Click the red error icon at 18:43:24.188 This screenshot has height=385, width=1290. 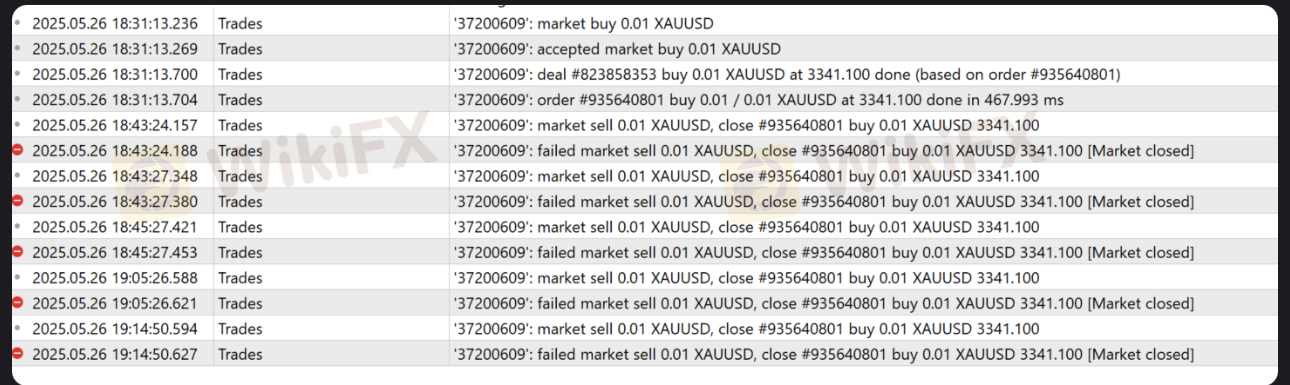point(18,151)
